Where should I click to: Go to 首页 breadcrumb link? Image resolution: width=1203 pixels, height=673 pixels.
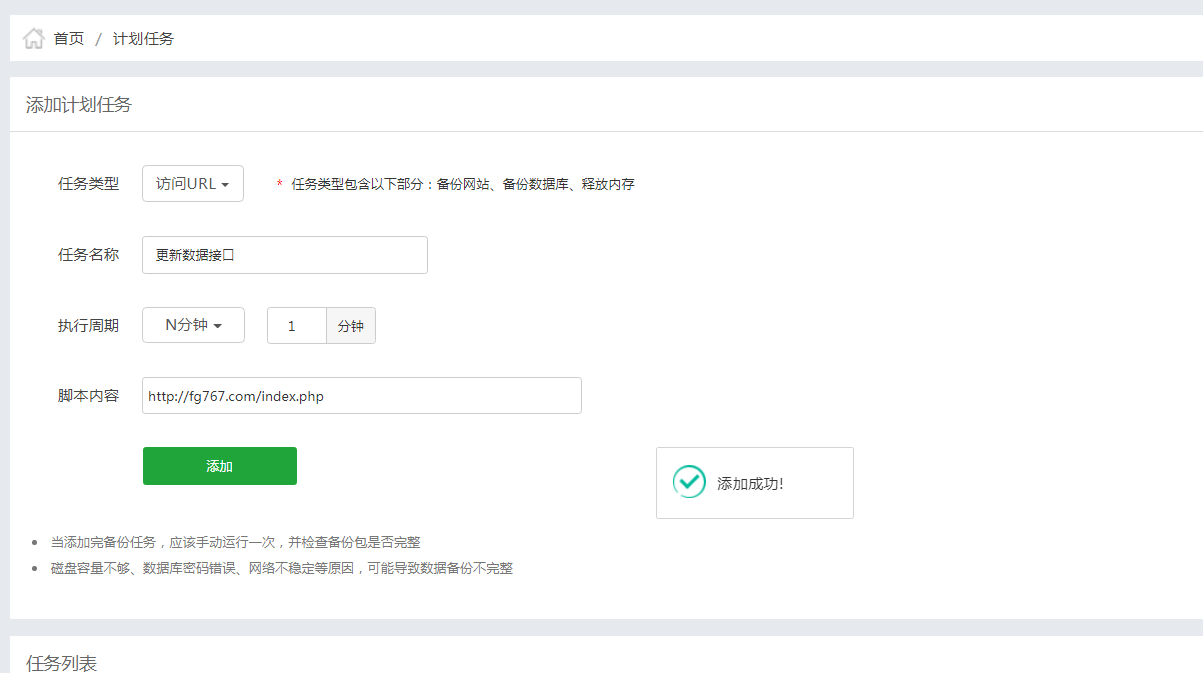(69, 39)
